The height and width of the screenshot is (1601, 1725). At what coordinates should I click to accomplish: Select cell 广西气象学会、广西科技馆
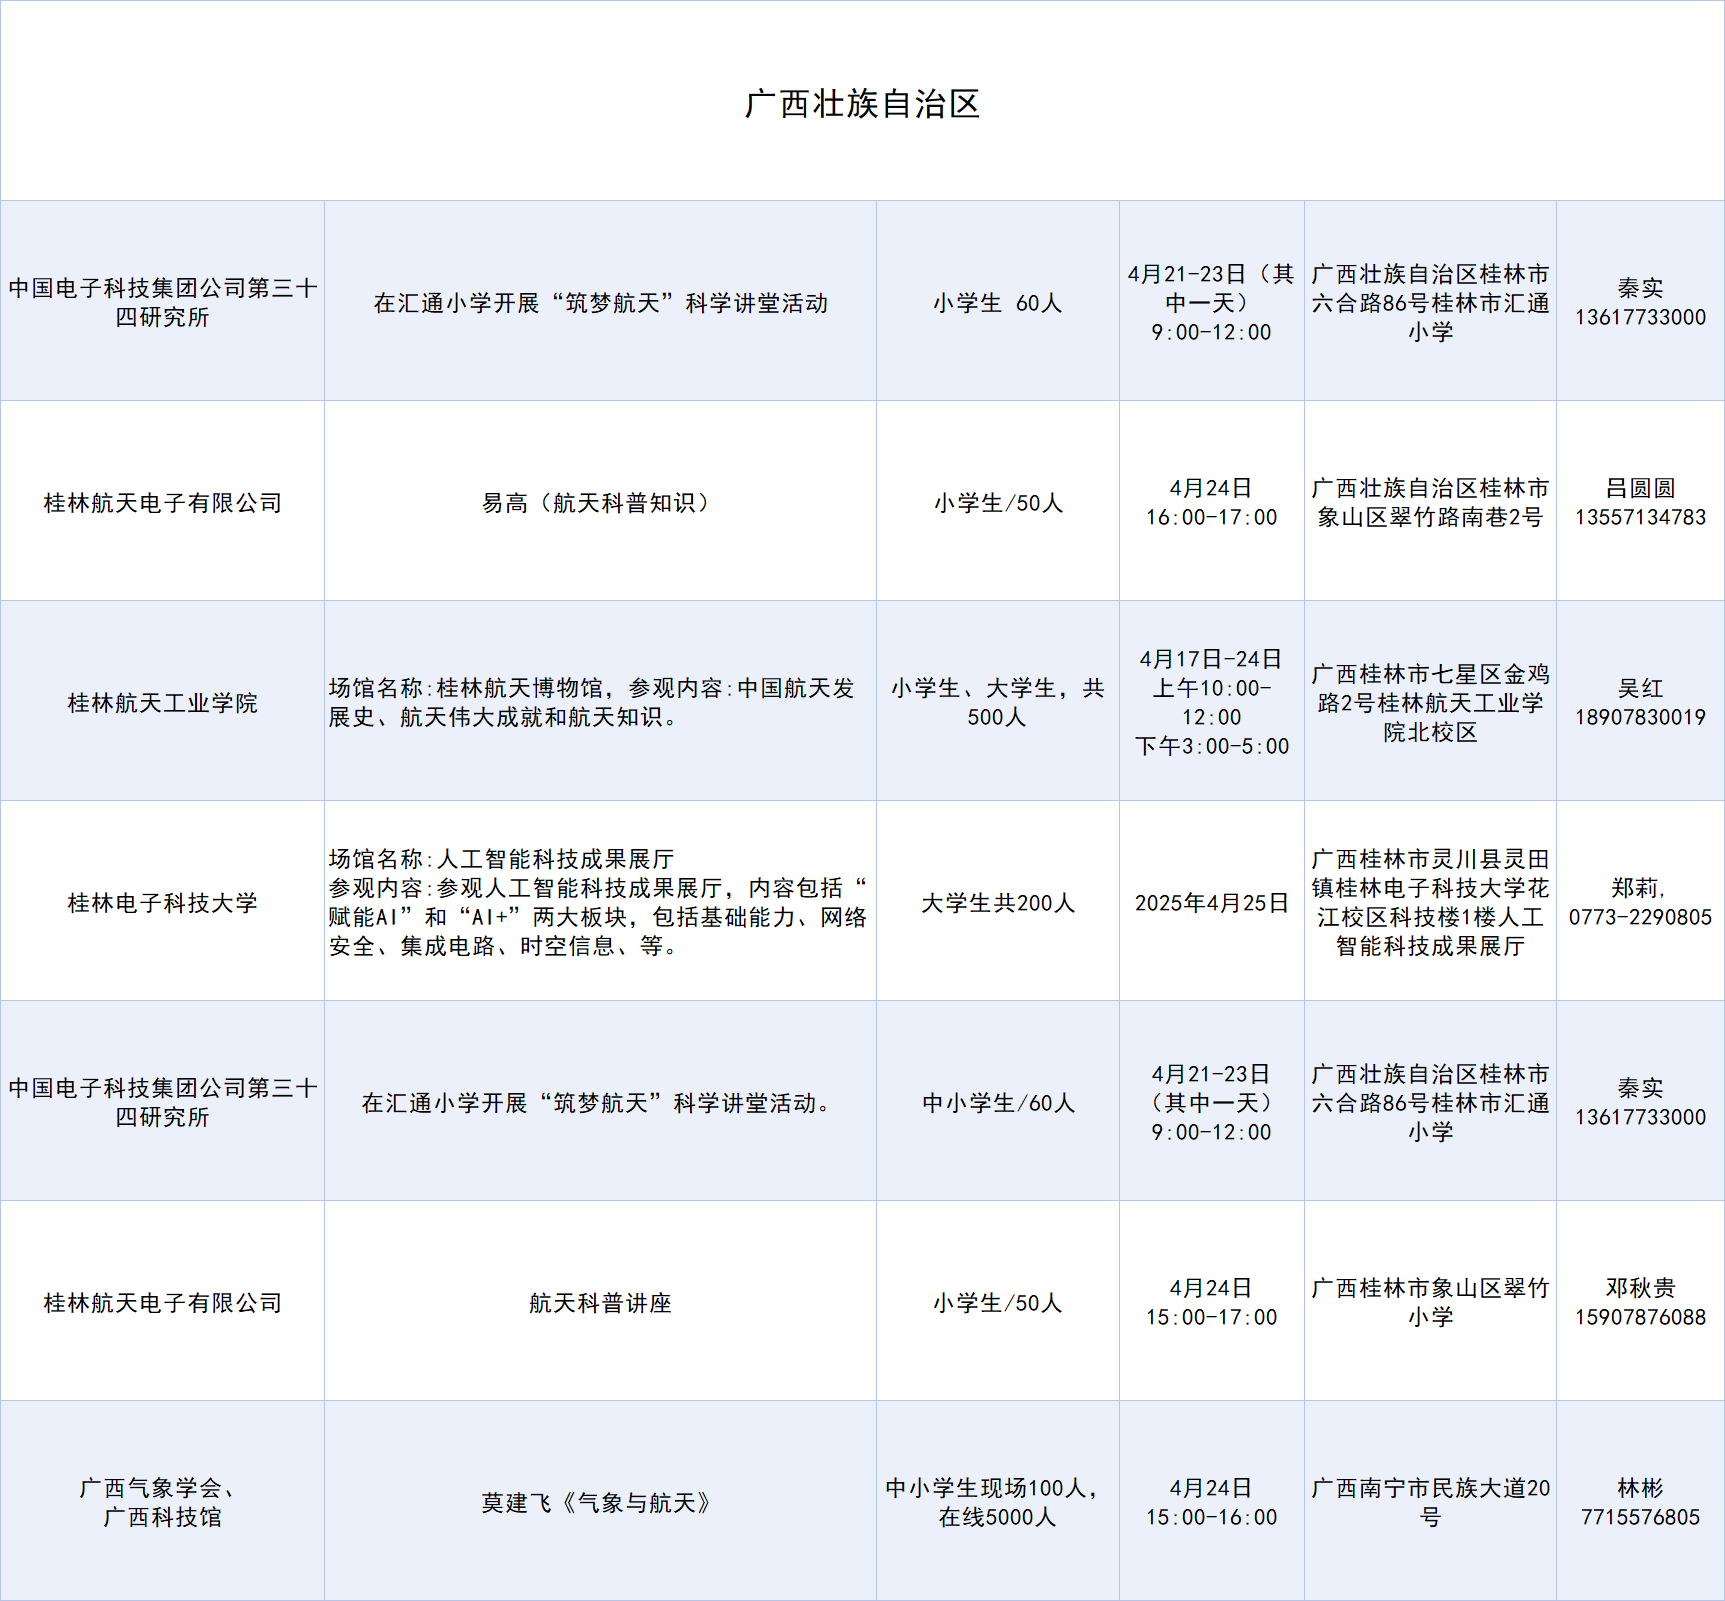(162, 1501)
